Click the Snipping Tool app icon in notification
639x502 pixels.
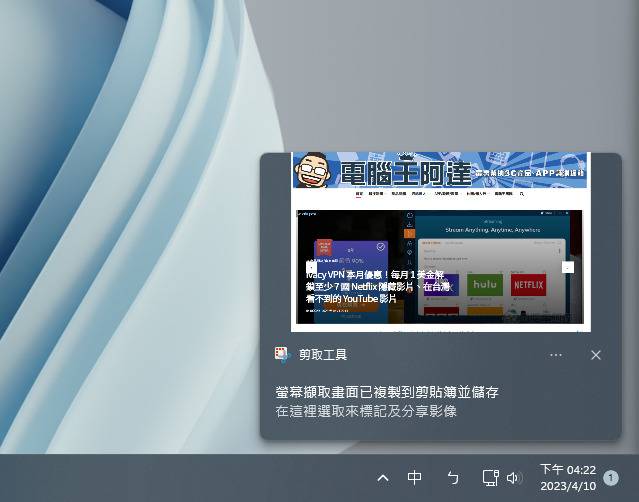click(283, 355)
